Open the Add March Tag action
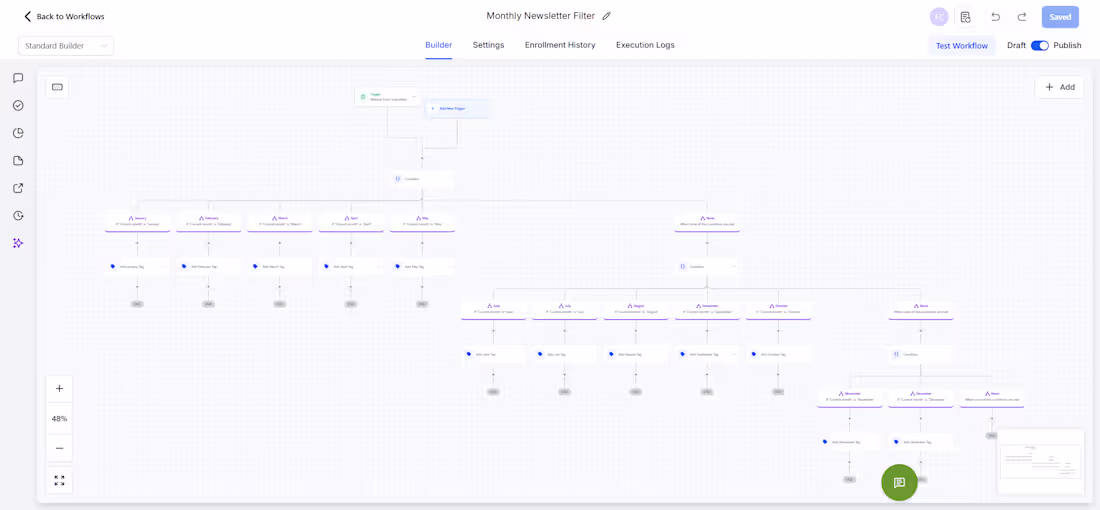Screen dimensions: 1100x510 click(x=280, y=267)
